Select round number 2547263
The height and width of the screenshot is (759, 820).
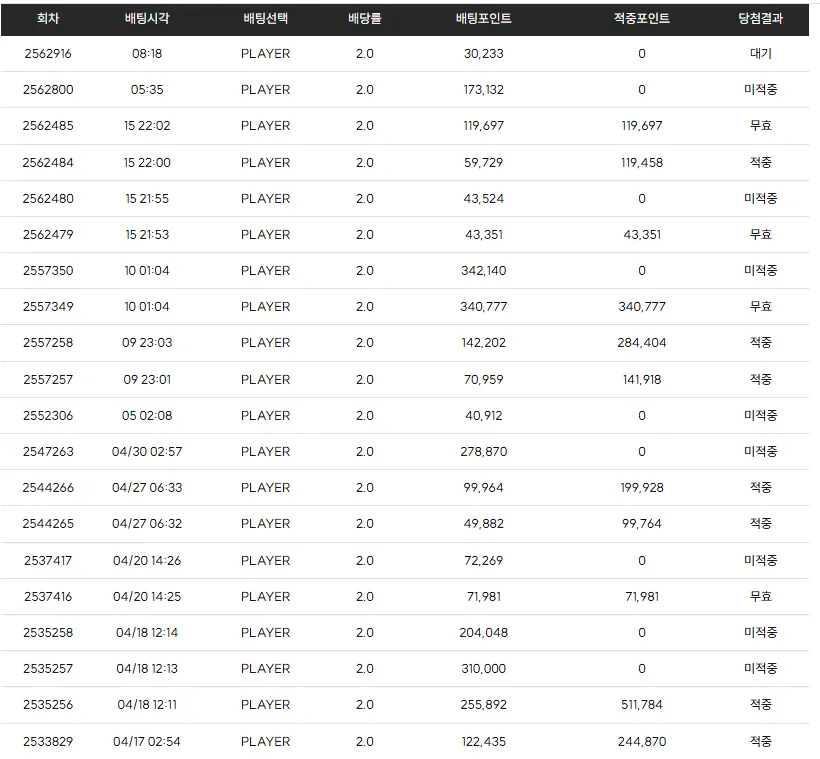[x=48, y=451]
